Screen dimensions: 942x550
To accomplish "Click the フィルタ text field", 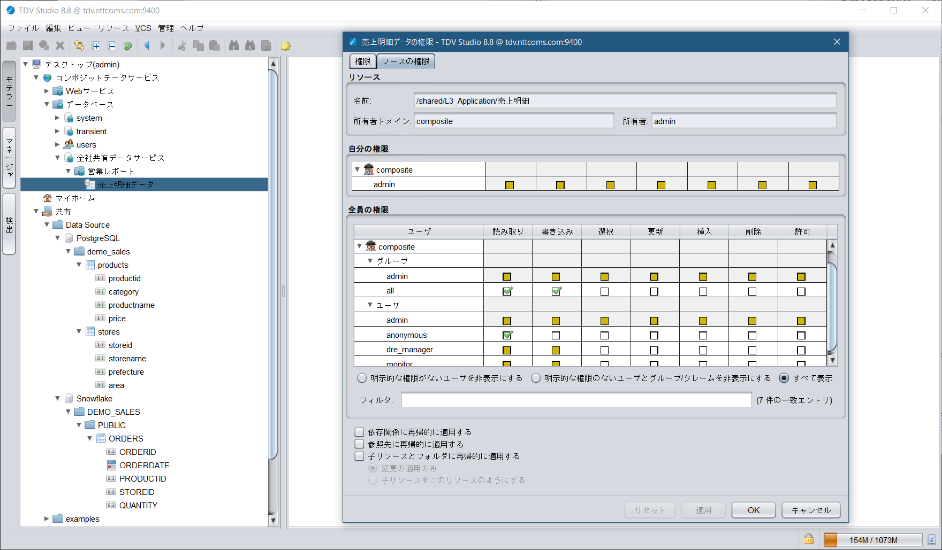I will click(576, 400).
